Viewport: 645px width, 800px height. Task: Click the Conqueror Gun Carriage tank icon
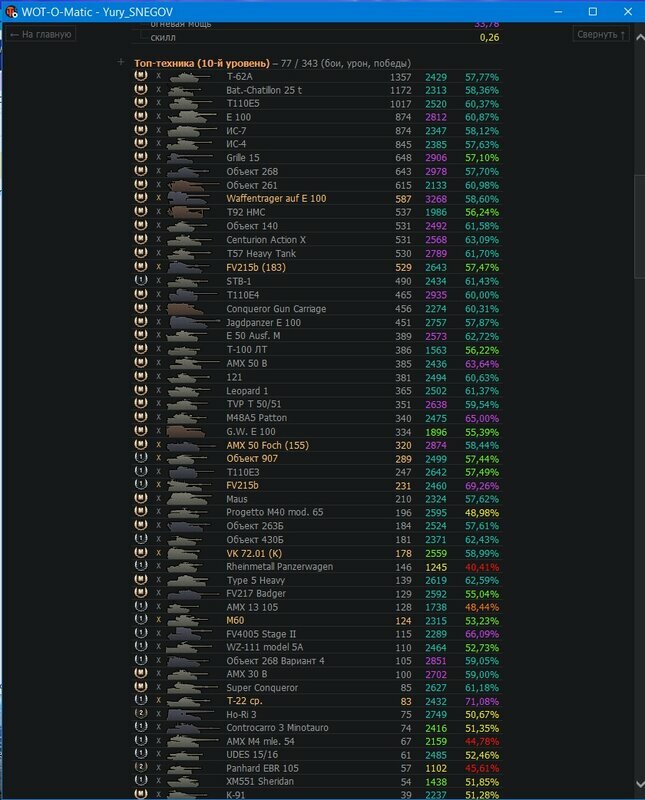click(x=187, y=308)
